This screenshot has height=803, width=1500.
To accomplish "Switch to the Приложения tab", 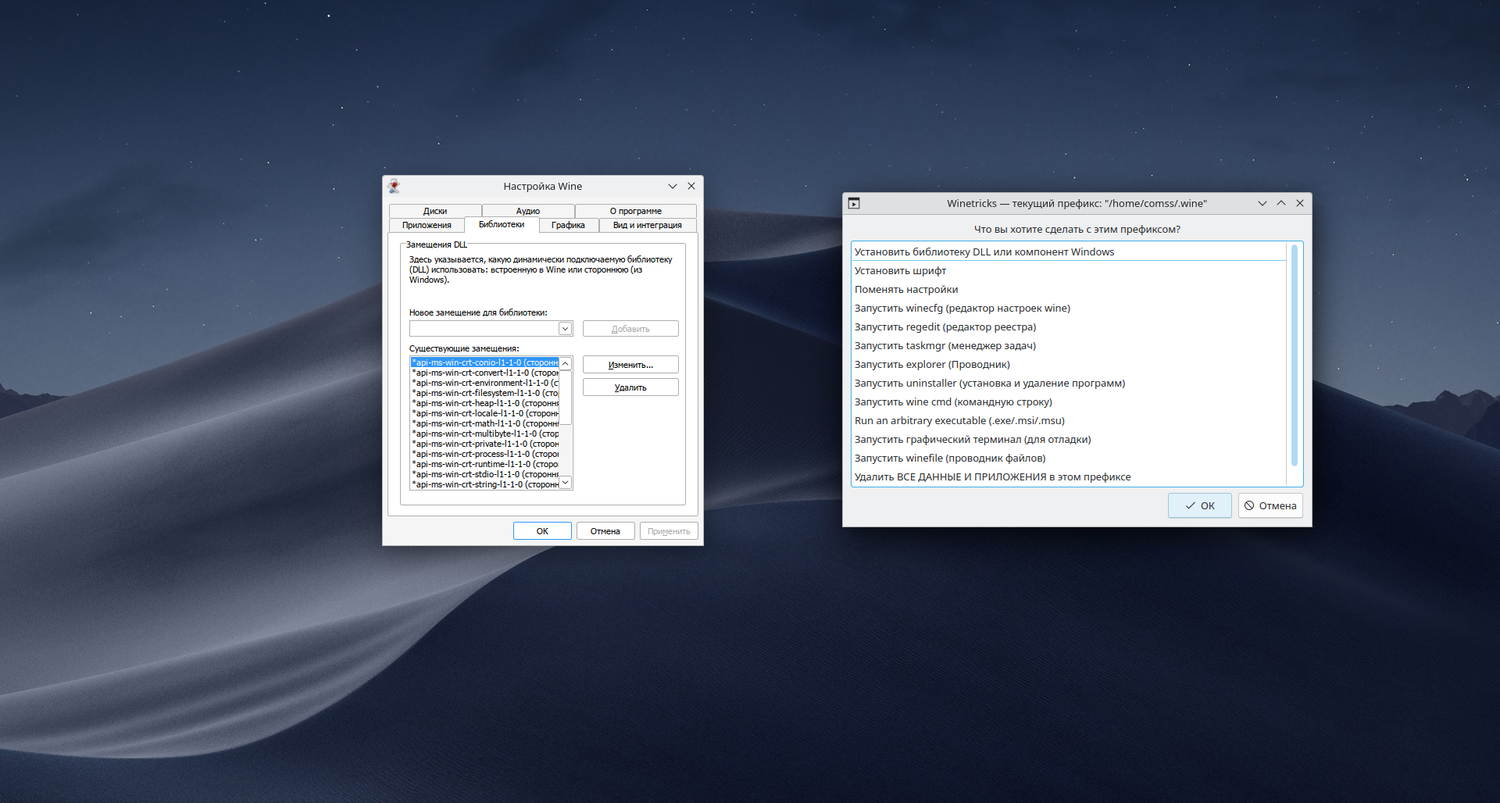I will point(427,225).
